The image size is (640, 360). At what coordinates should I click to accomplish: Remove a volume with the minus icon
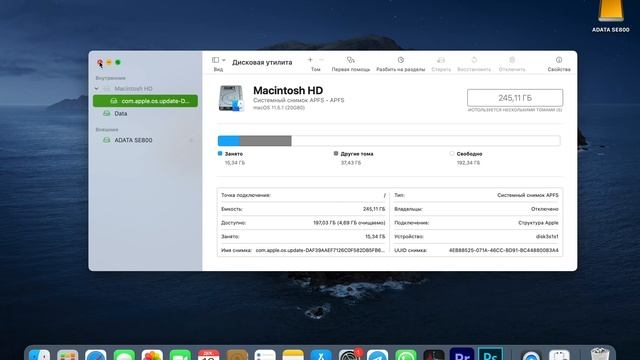321,60
